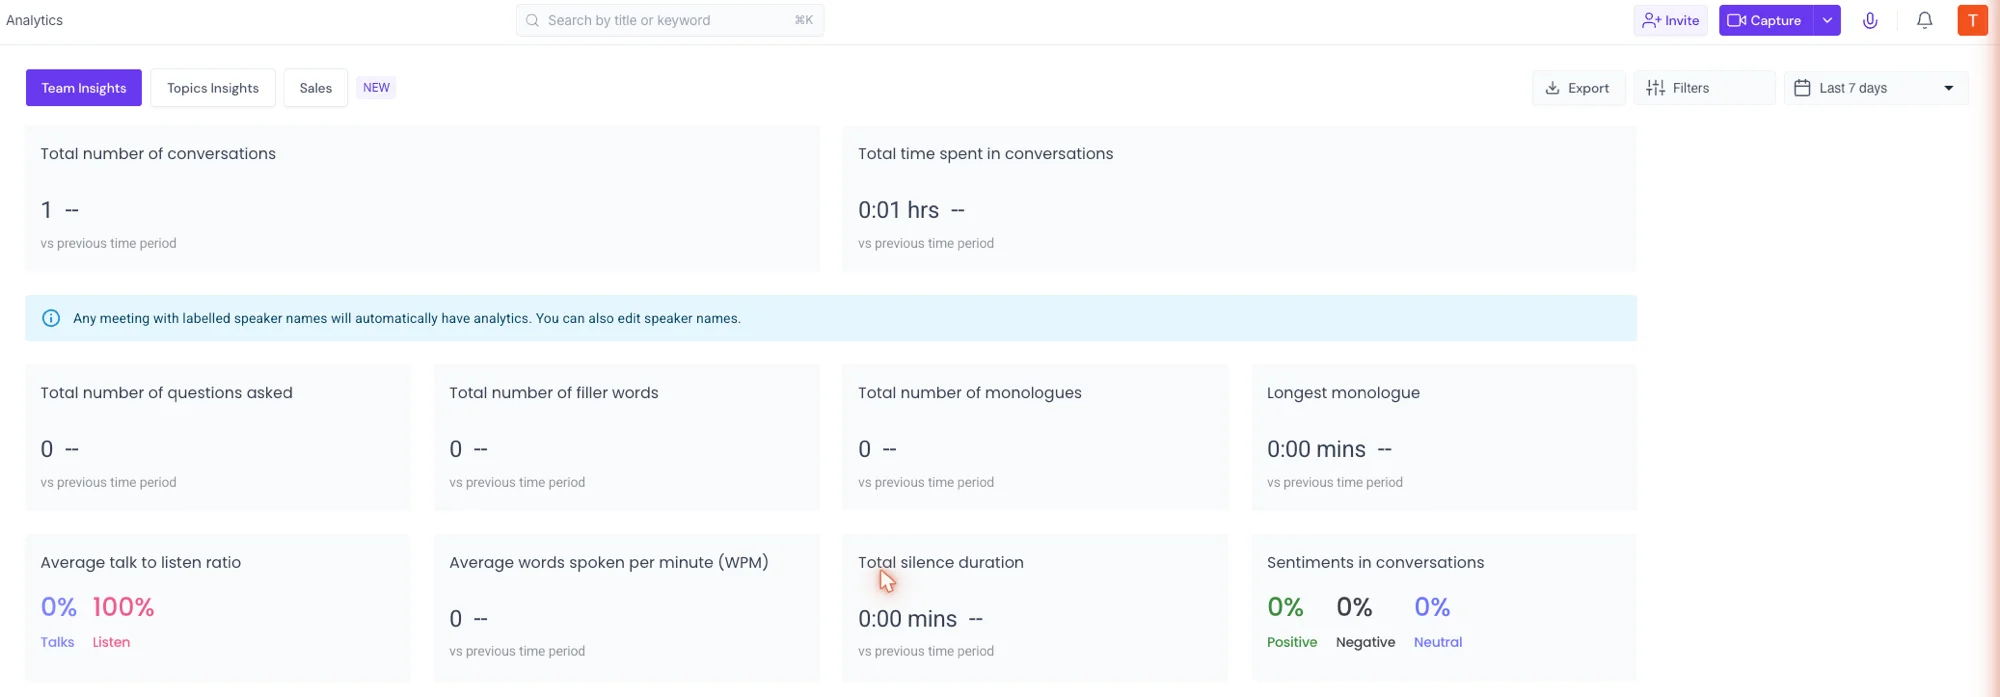
Task: Click Average words spoken per minute (WPM) heading
Action: pyautogui.click(x=608, y=563)
